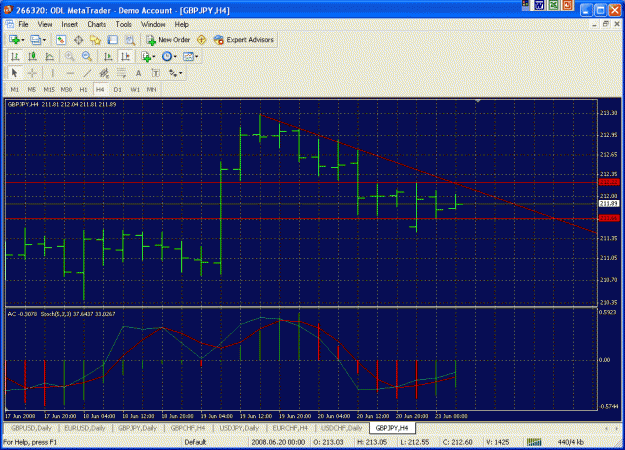
Task: Open Excel from the Office shortcut bar
Action: click(x=553, y=5)
